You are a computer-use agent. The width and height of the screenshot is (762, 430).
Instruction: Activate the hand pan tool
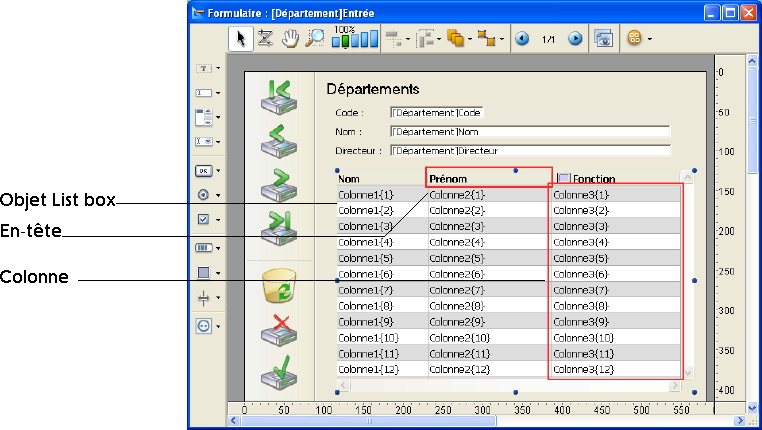pos(290,39)
